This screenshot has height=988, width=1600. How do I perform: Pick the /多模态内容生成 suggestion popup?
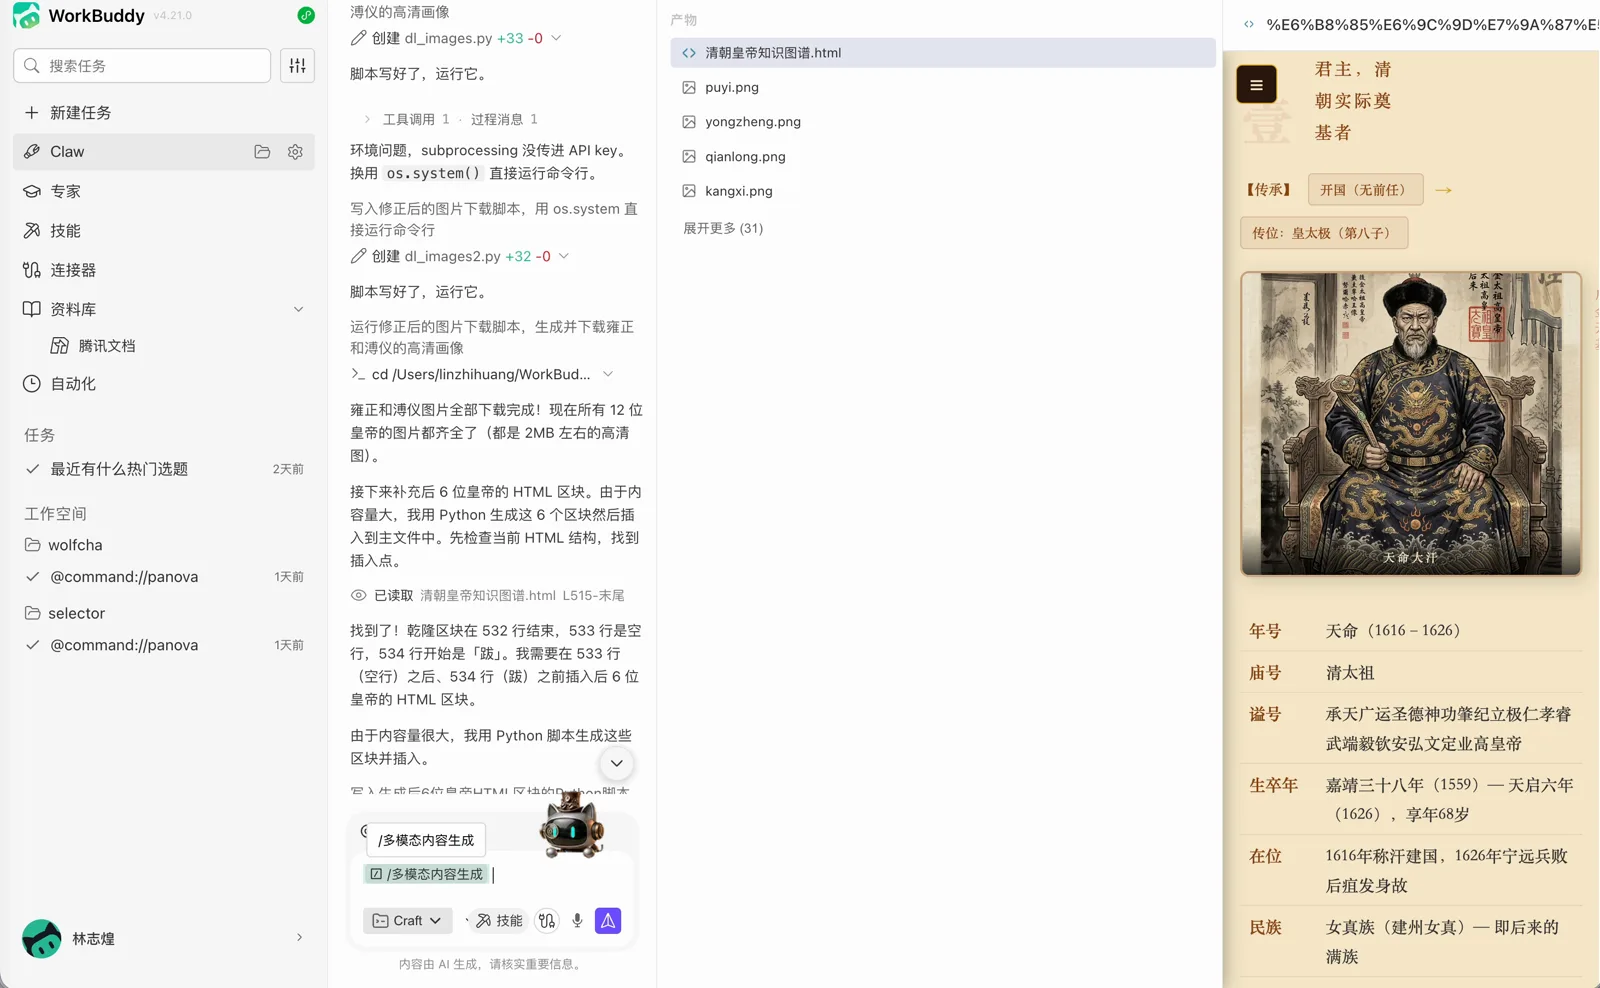pos(426,840)
